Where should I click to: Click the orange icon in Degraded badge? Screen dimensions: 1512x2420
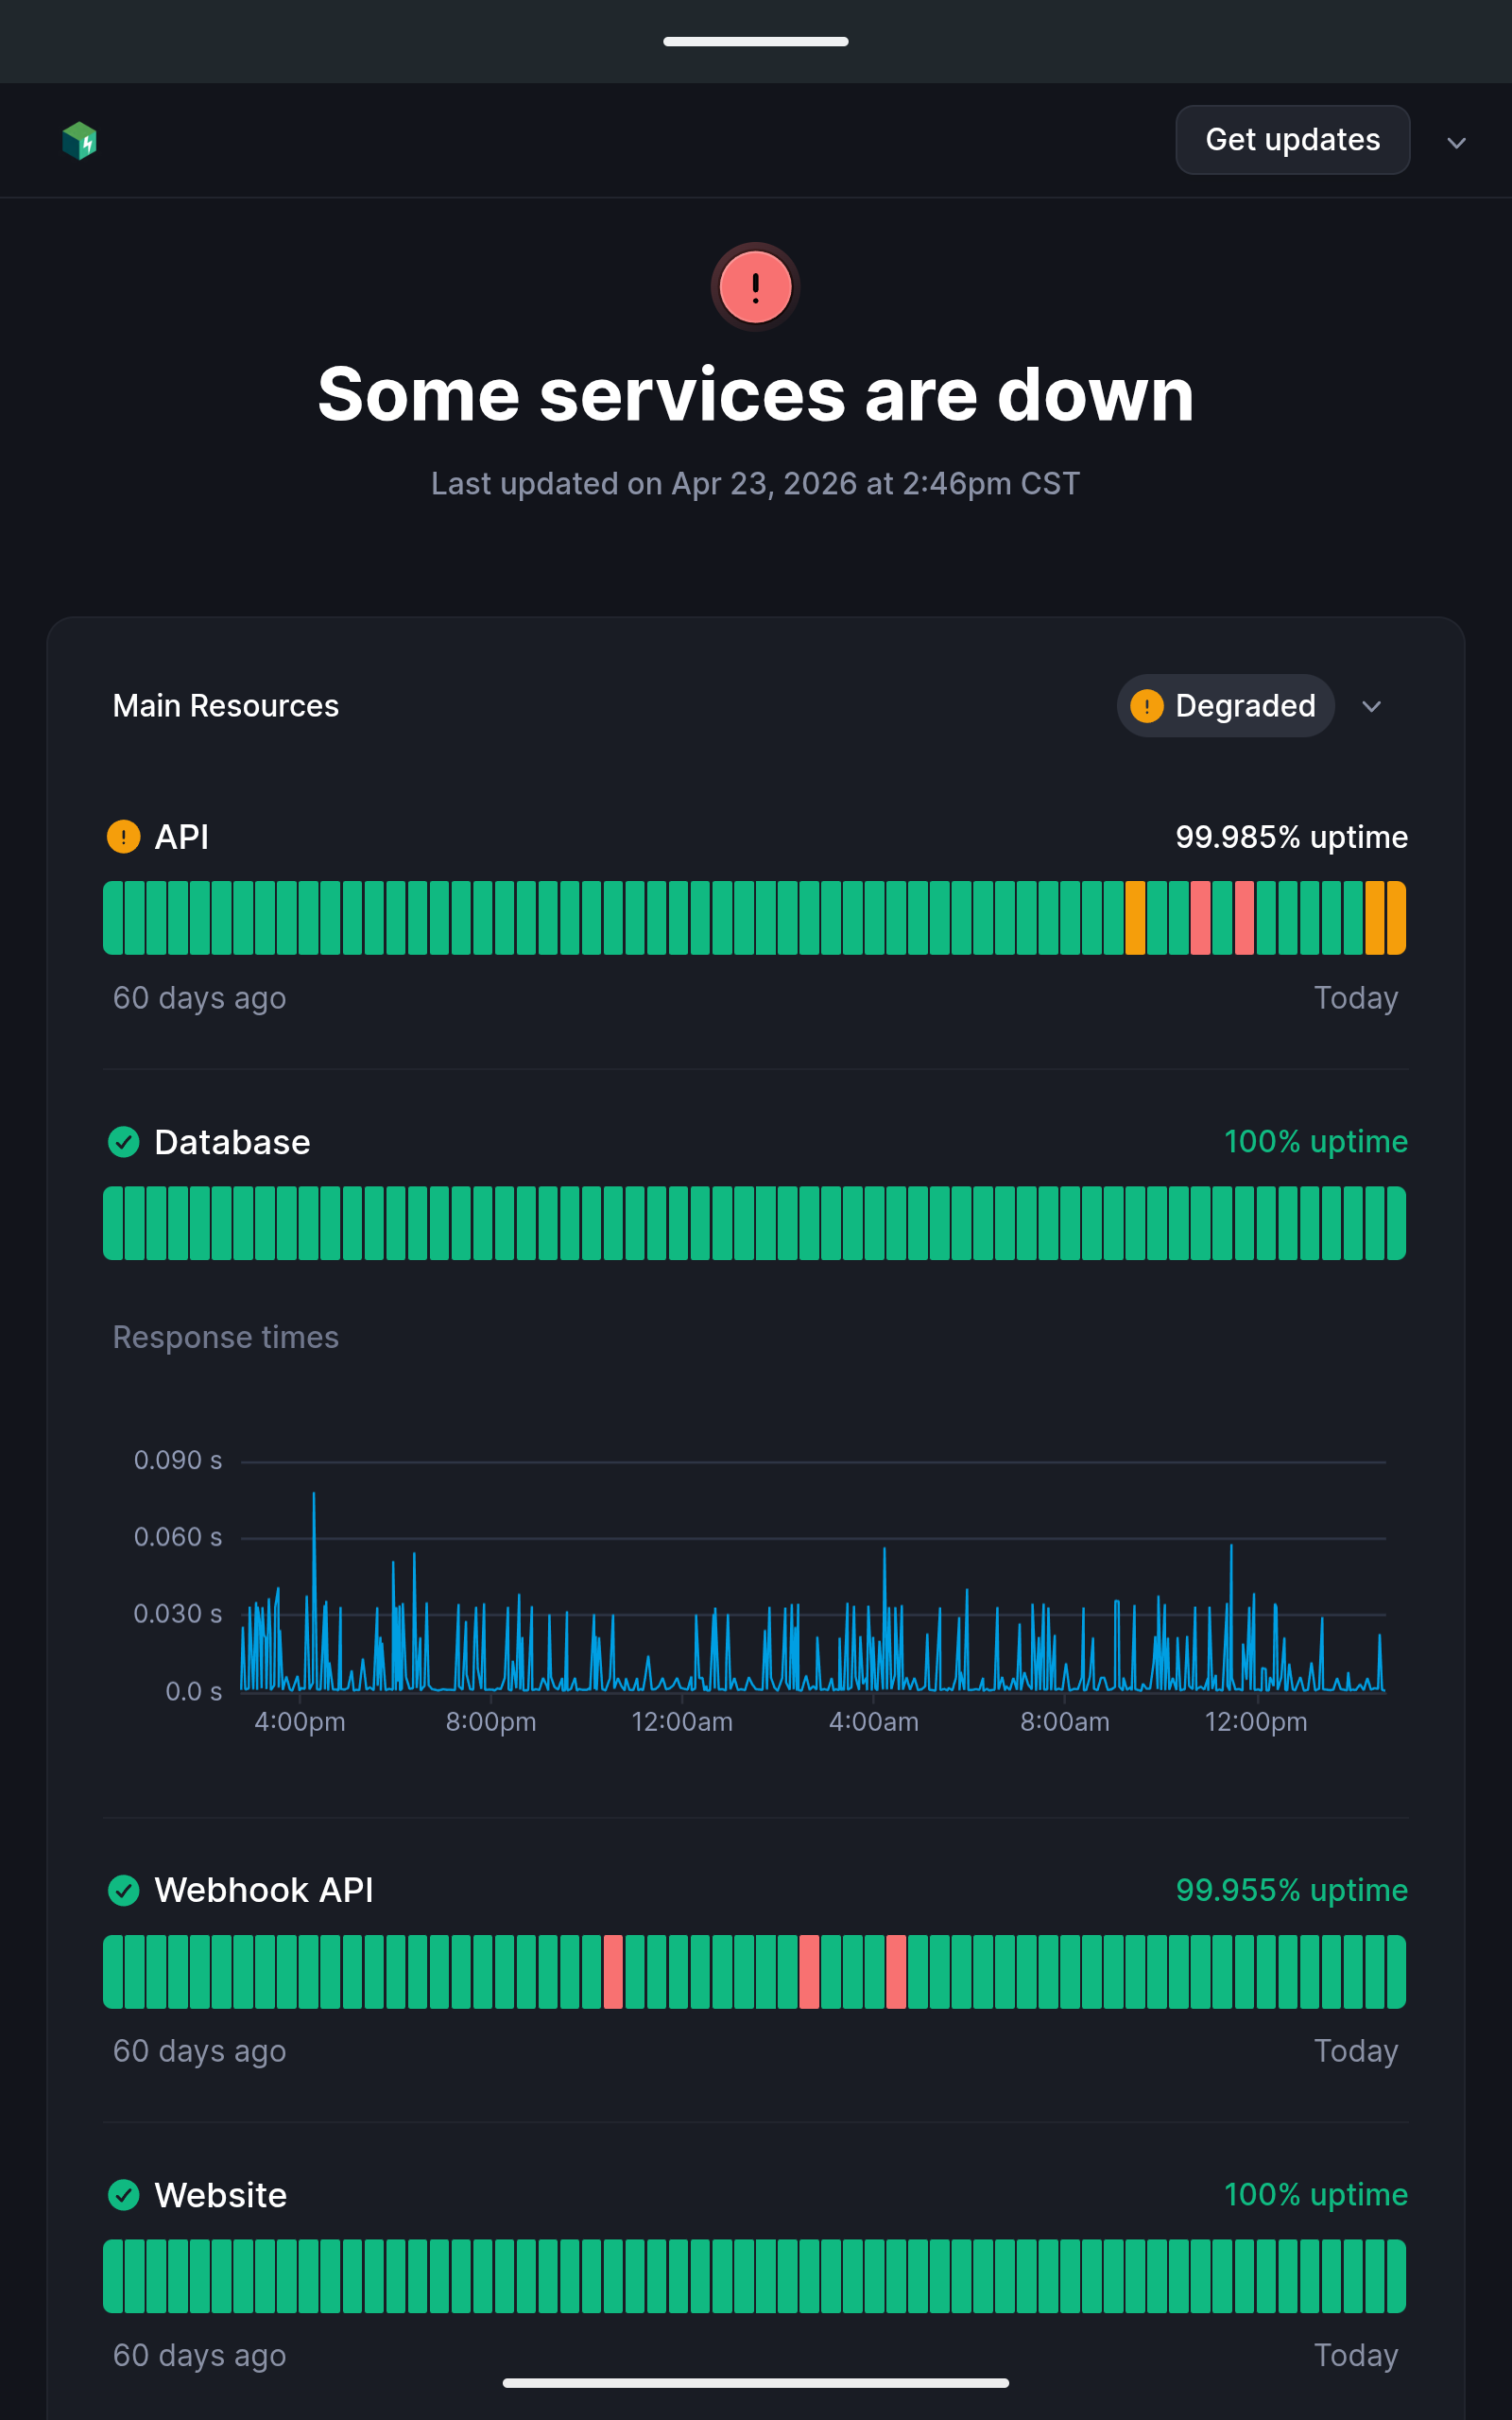1146,706
